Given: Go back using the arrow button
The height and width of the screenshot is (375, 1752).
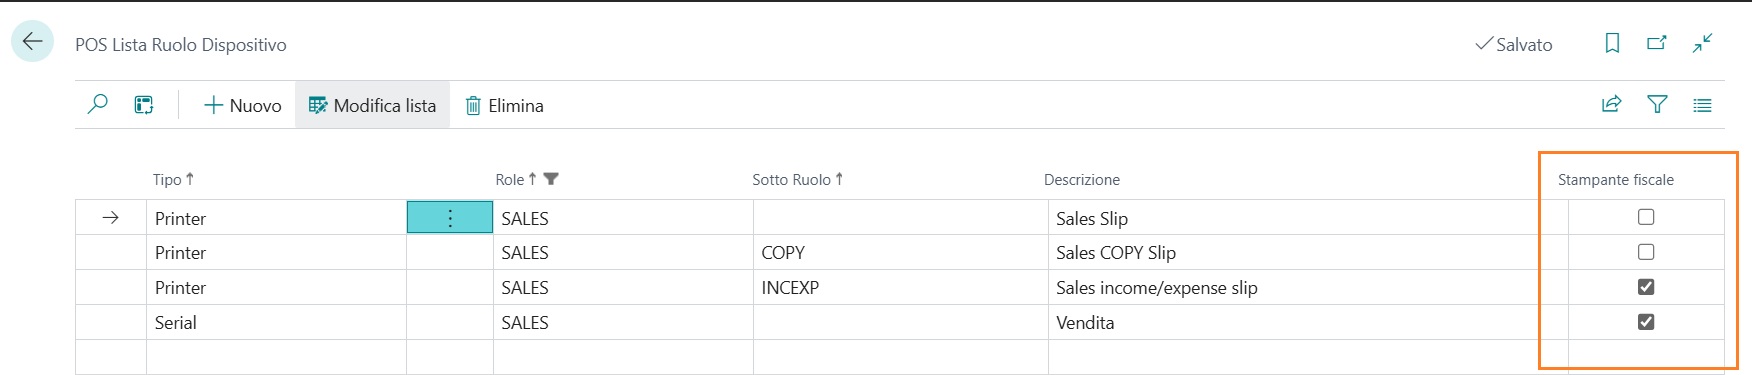Looking at the screenshot, I should coord(32,42).
